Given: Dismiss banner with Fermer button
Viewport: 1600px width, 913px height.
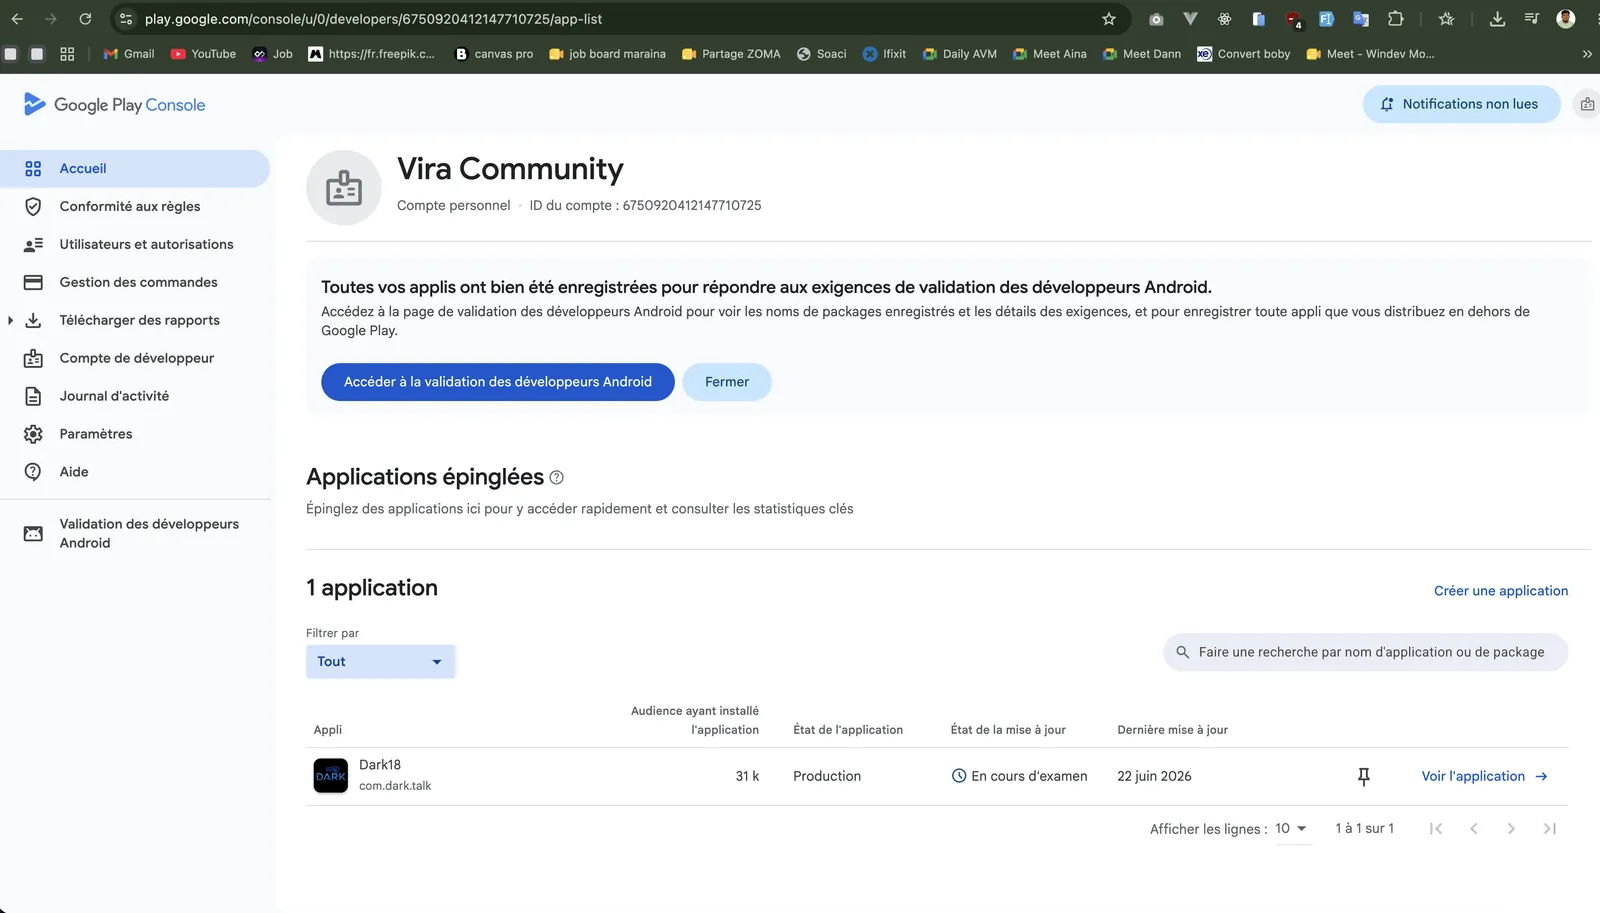Looking at the screenshot, I should point(727,382).
